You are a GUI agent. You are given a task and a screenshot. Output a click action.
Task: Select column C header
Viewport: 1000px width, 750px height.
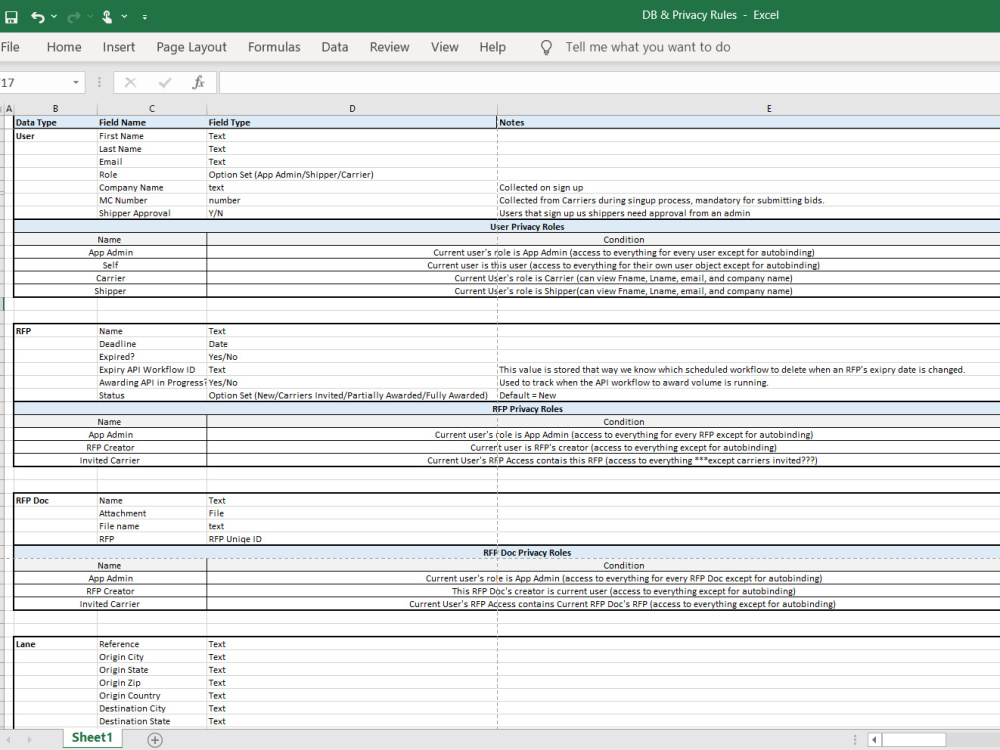tap(152, 108)
